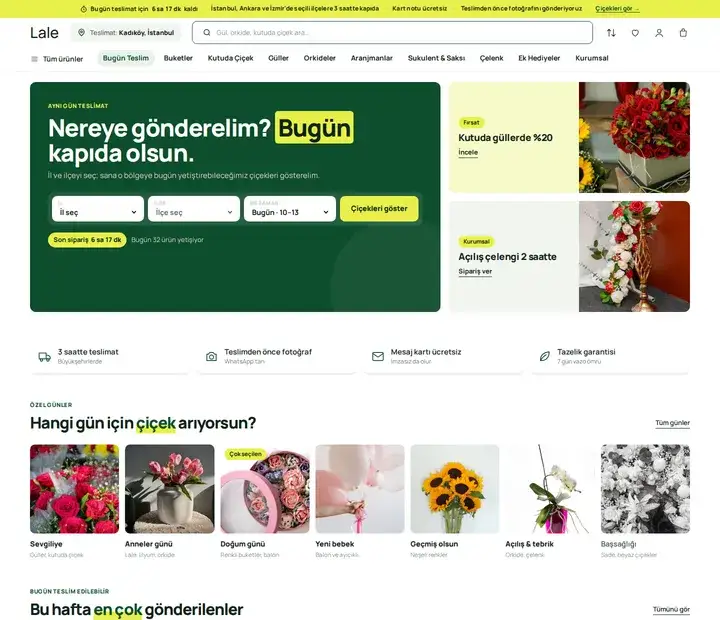This screenshot has height=620, width=720.
Task: Click the opening wreath promo image
Action: pyautogui.click(x=634, y=256)
